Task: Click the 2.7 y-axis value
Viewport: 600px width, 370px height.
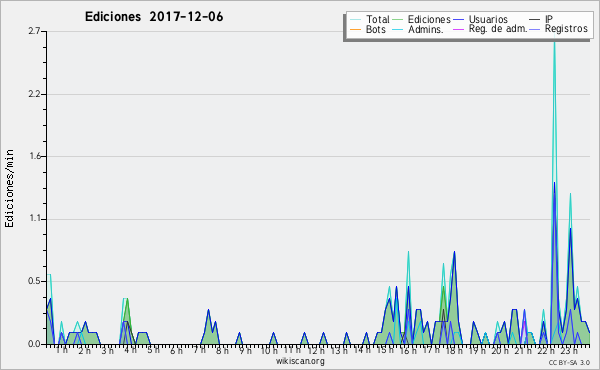Action: click(34, 31)
